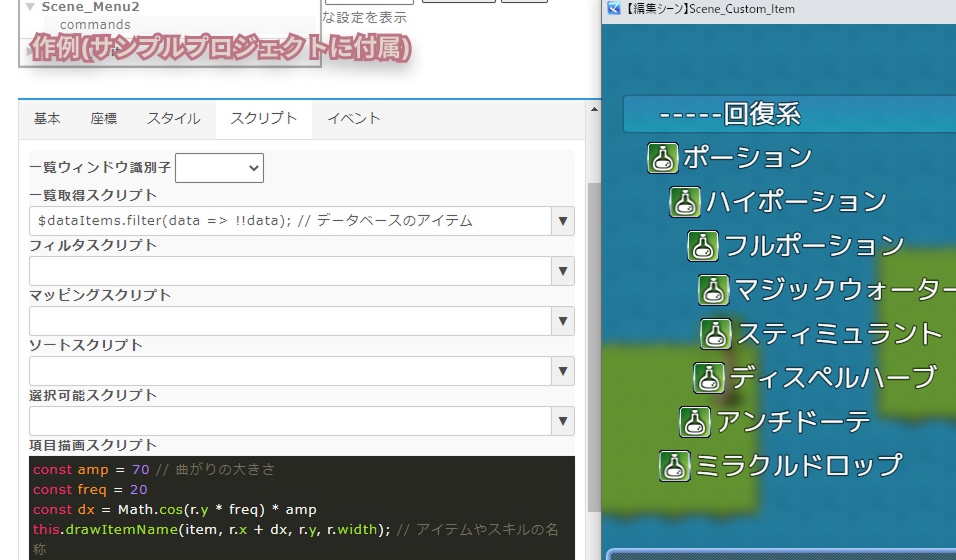This screenshot has height=560, width=956.
Task: Click the const freq = 20 code line
Action: point(90,489)
